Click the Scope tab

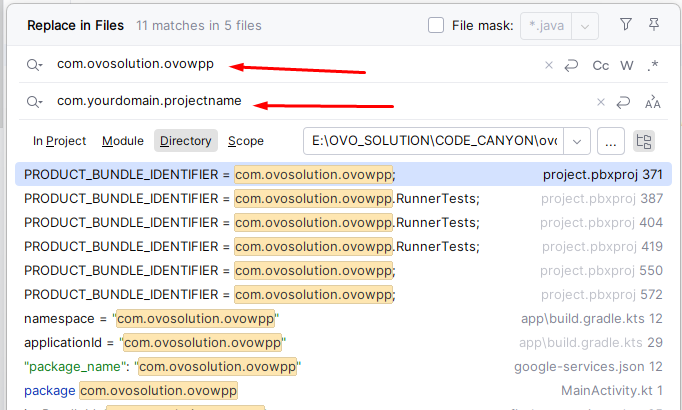coord(246,141)
